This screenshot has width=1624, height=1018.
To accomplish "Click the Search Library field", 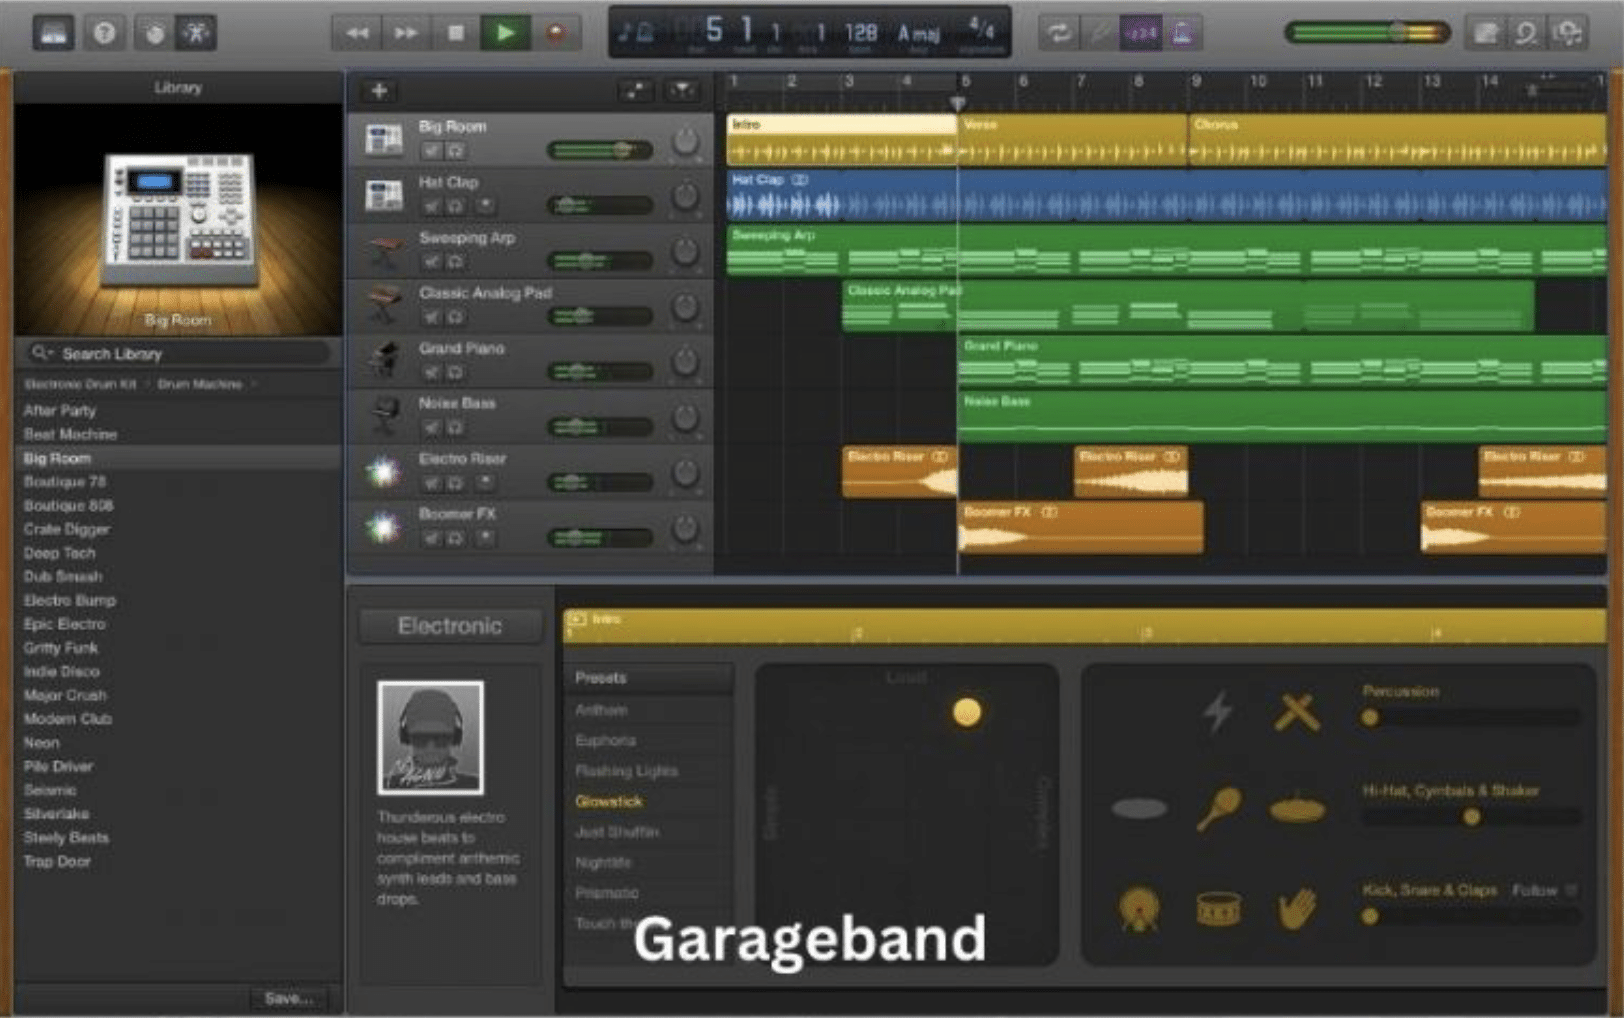I will (178, 353).
